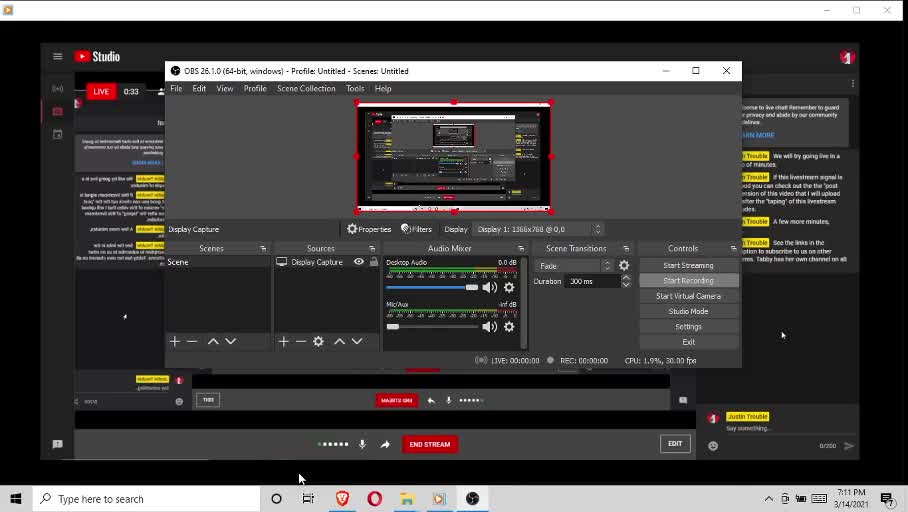The height and width of the screenshot is (512, 908).
Task: Open the Webcam tab in YouTube Studio sidebar
Action: [x=57, y=111]
